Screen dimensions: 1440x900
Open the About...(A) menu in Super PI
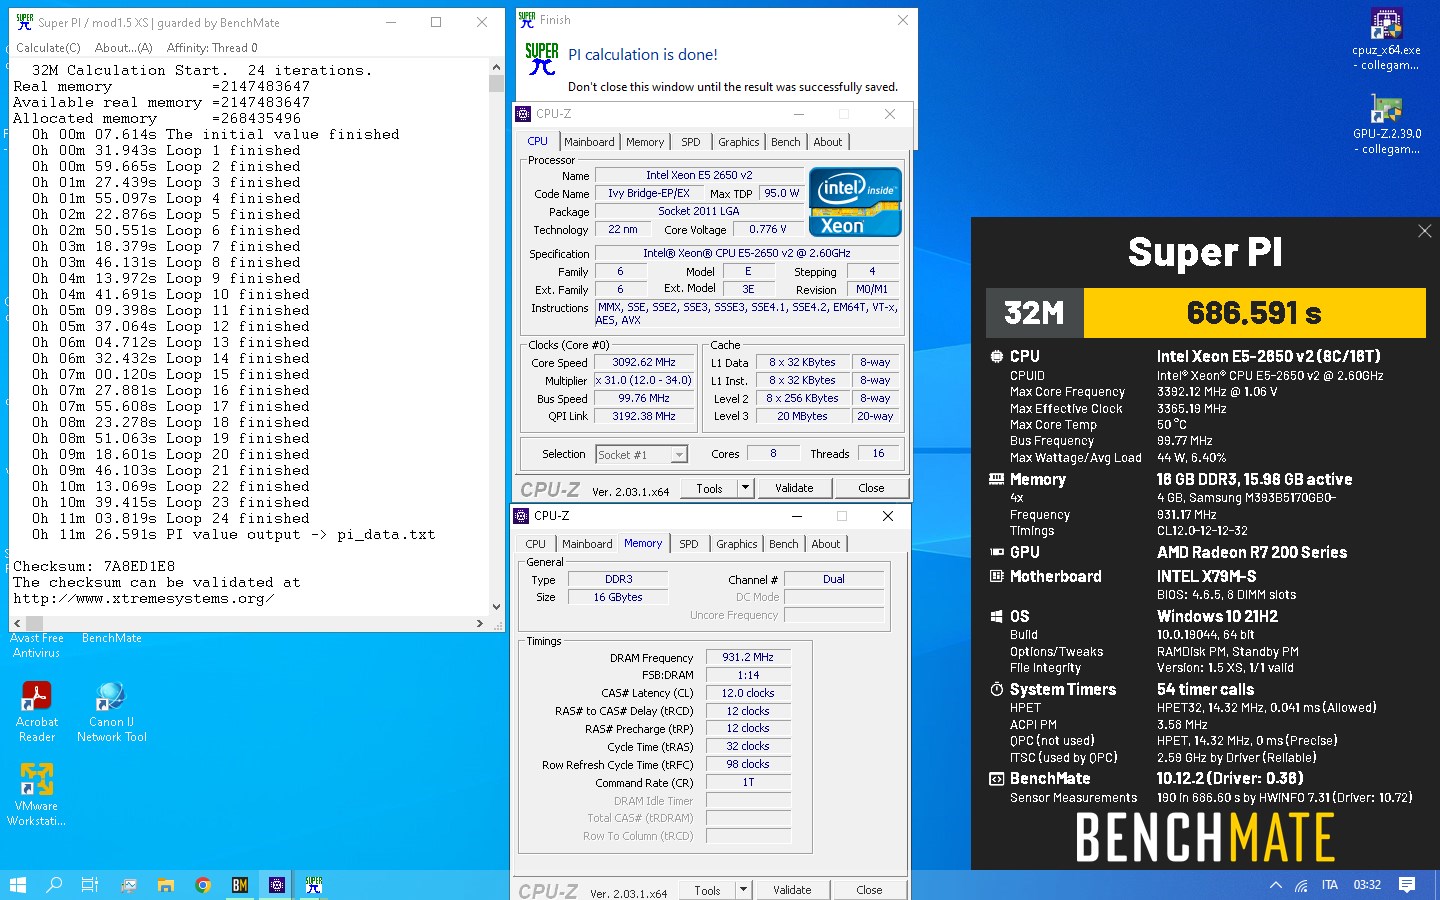(123, 48)
